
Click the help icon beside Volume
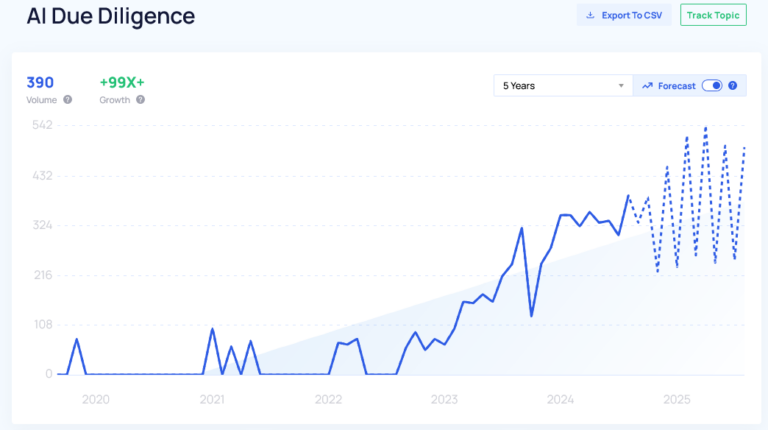click(x=68, y=100)
